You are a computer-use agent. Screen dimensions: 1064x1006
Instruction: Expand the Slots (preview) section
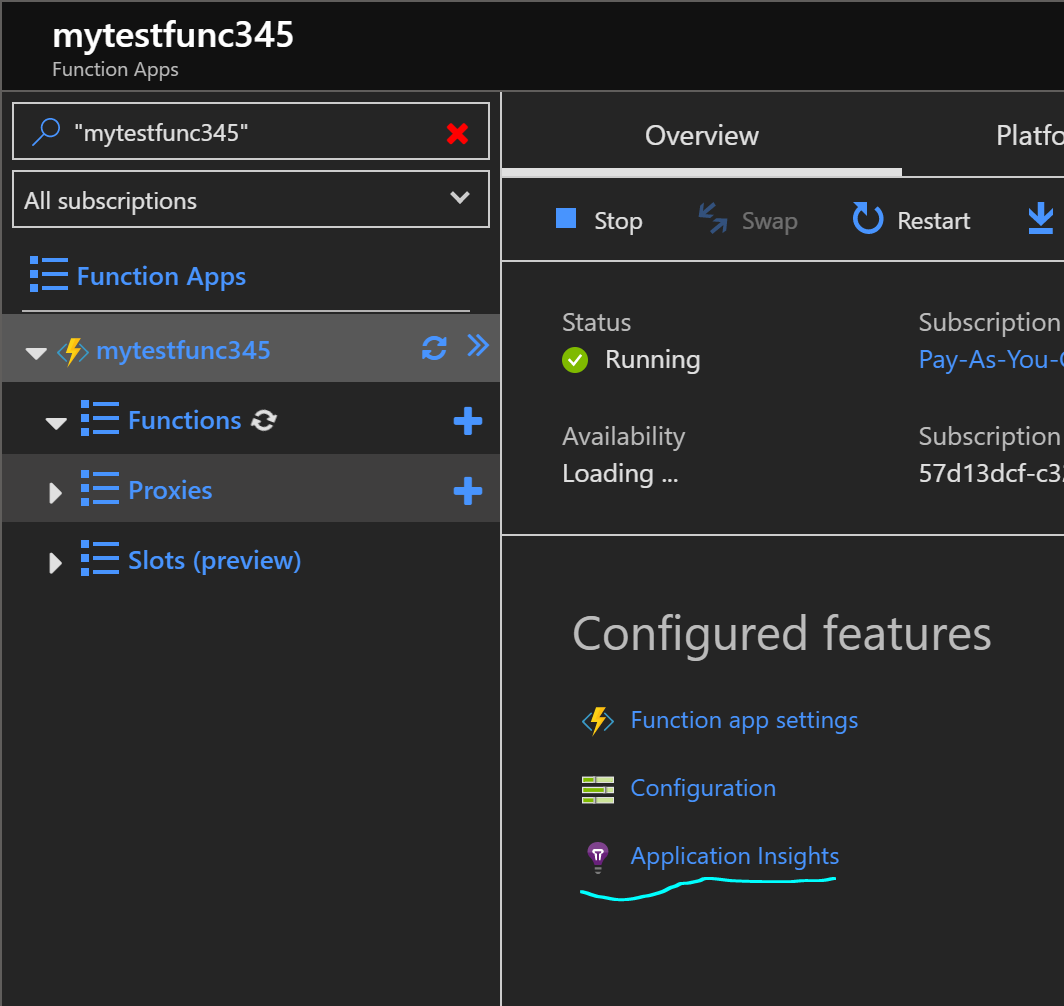[55, 562]
